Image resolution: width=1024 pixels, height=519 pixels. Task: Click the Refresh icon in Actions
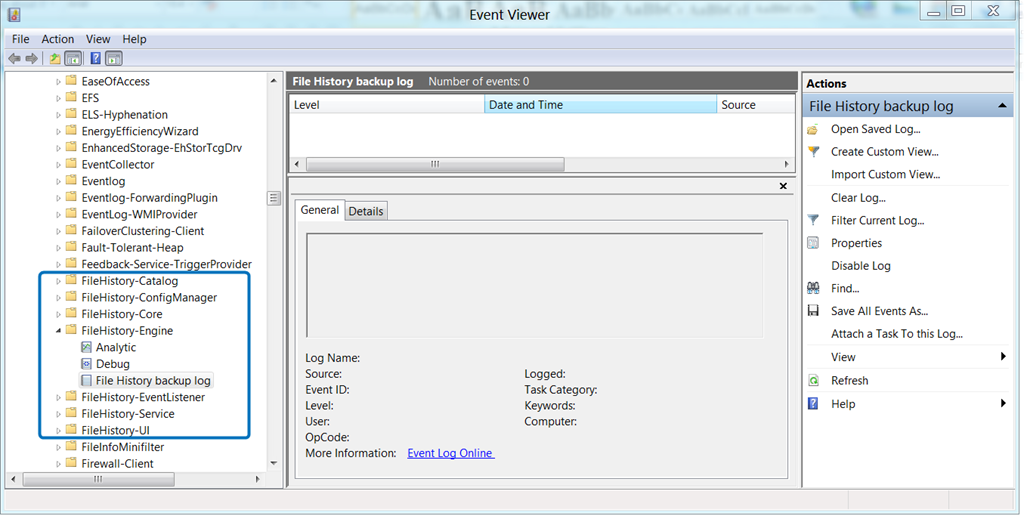pos(813,381)
